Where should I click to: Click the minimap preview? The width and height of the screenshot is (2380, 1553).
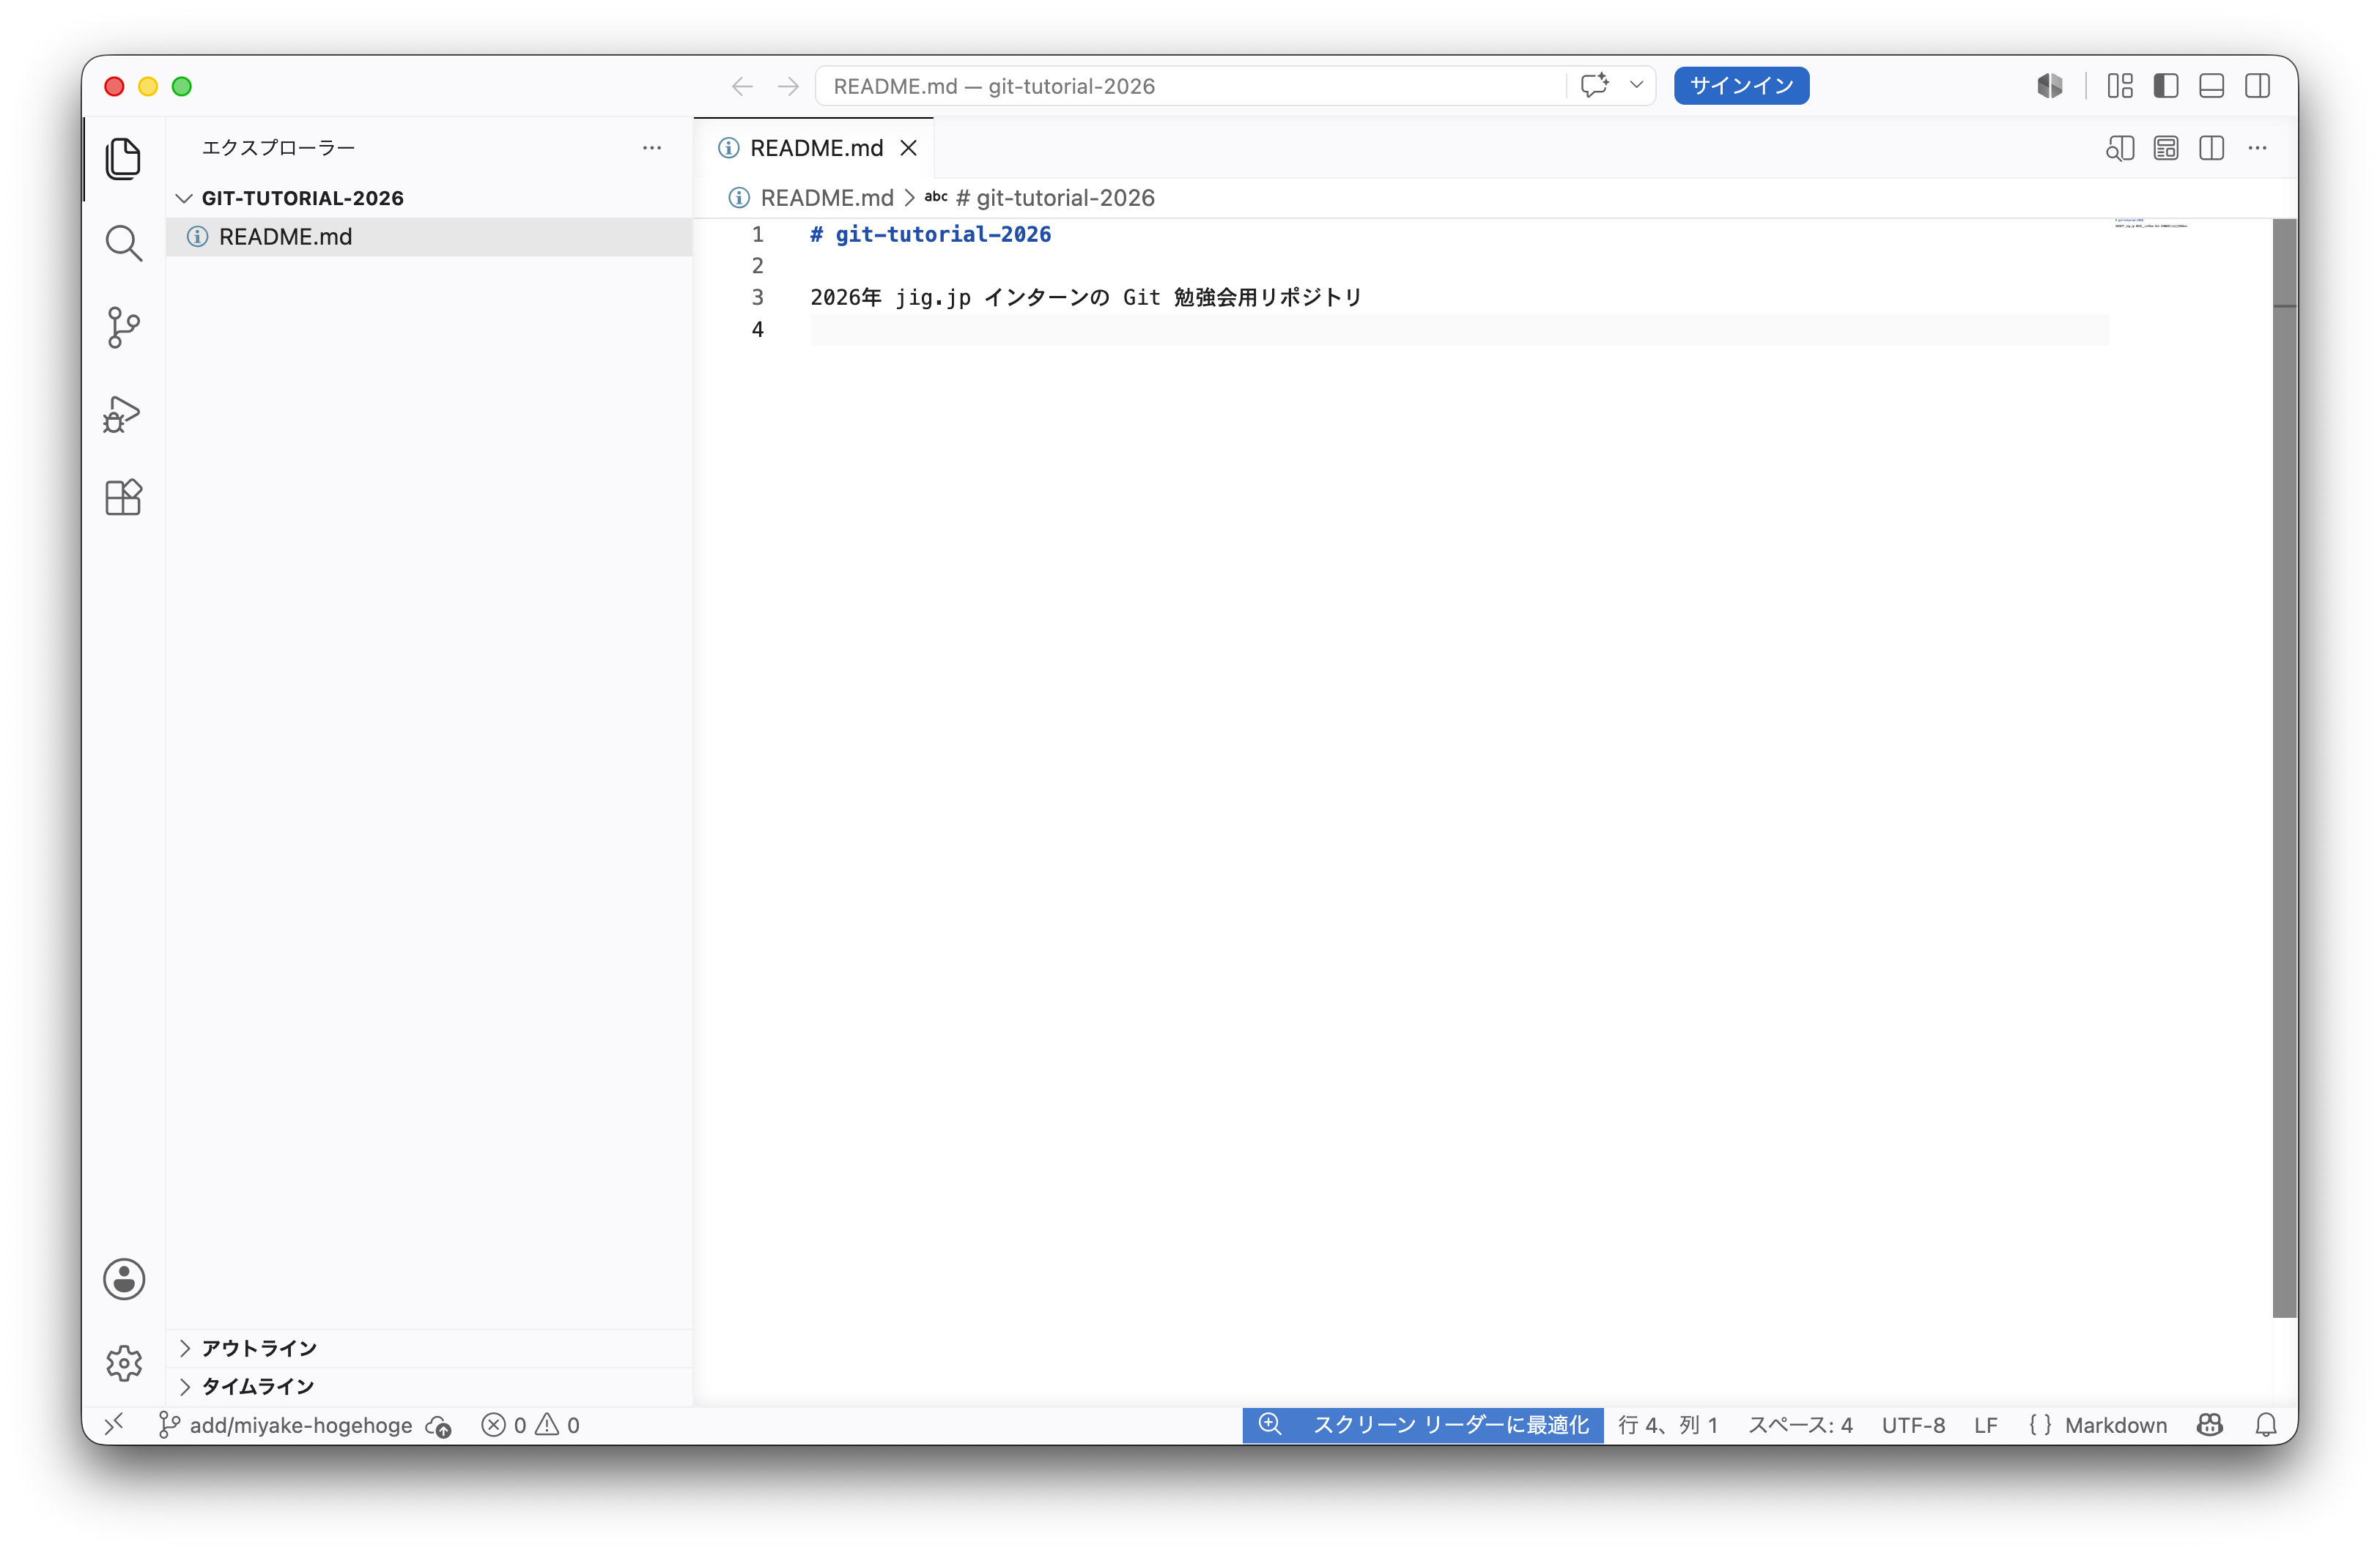point(2150,223)
